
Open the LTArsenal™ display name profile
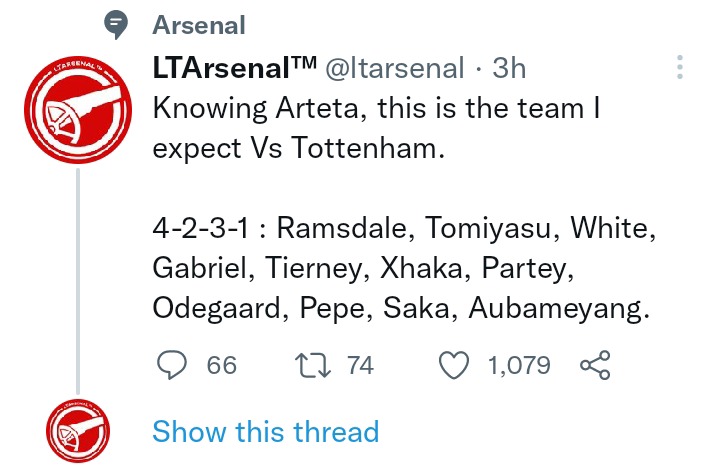click(235, 68)
